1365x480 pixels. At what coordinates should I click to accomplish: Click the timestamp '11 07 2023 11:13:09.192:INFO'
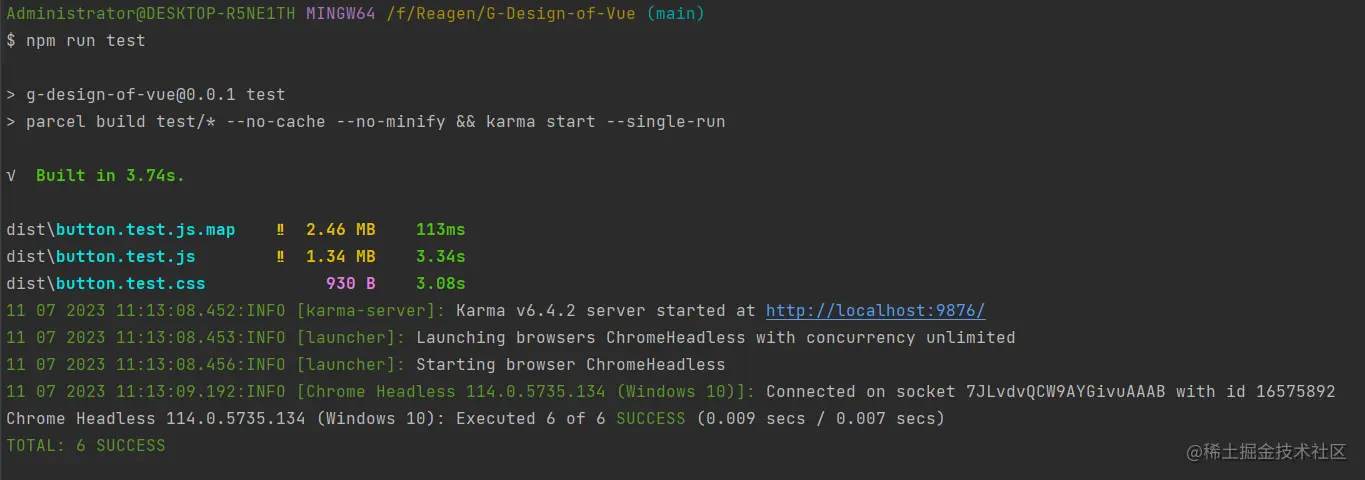146,392
